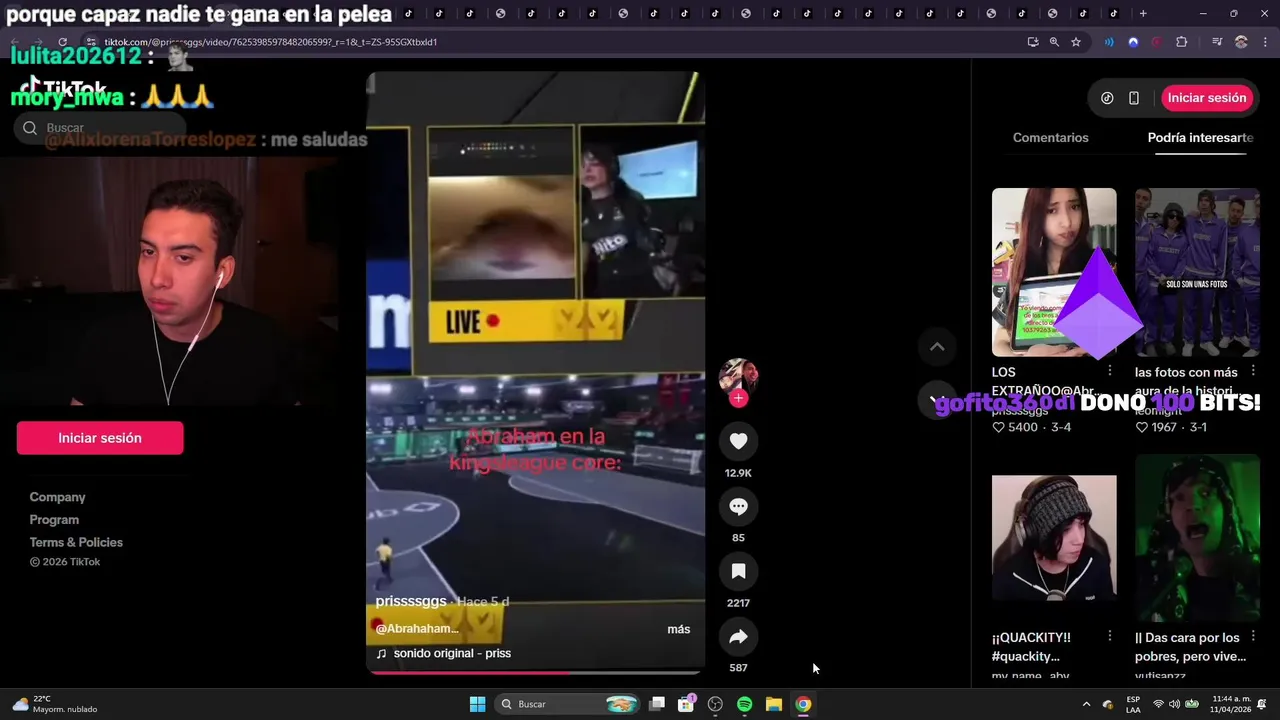Click the pink 'Iniciar sesión' button top right
1280x720 pixels.
(1206, 98)
